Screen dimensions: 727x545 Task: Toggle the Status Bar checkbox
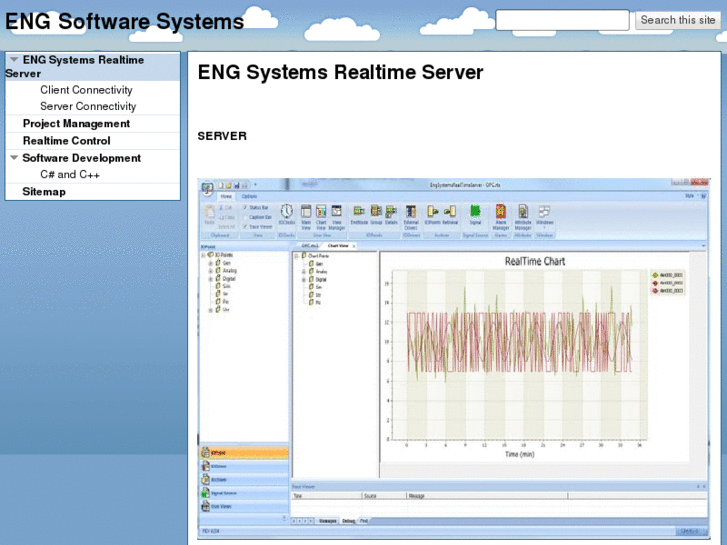(x=245, y=207)
